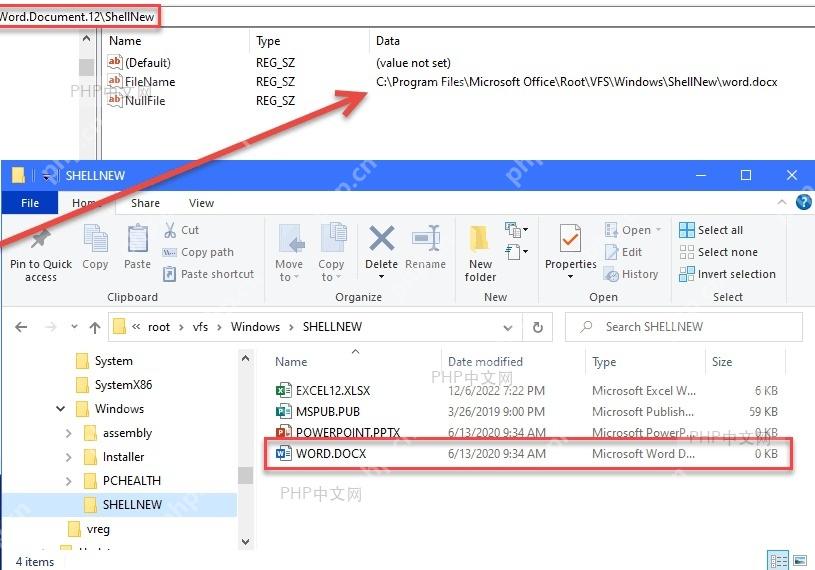The height and width of the screenshot is (570, 815).
Task: Open the recent locations dropdown arrow
Action: click(74, 327)
